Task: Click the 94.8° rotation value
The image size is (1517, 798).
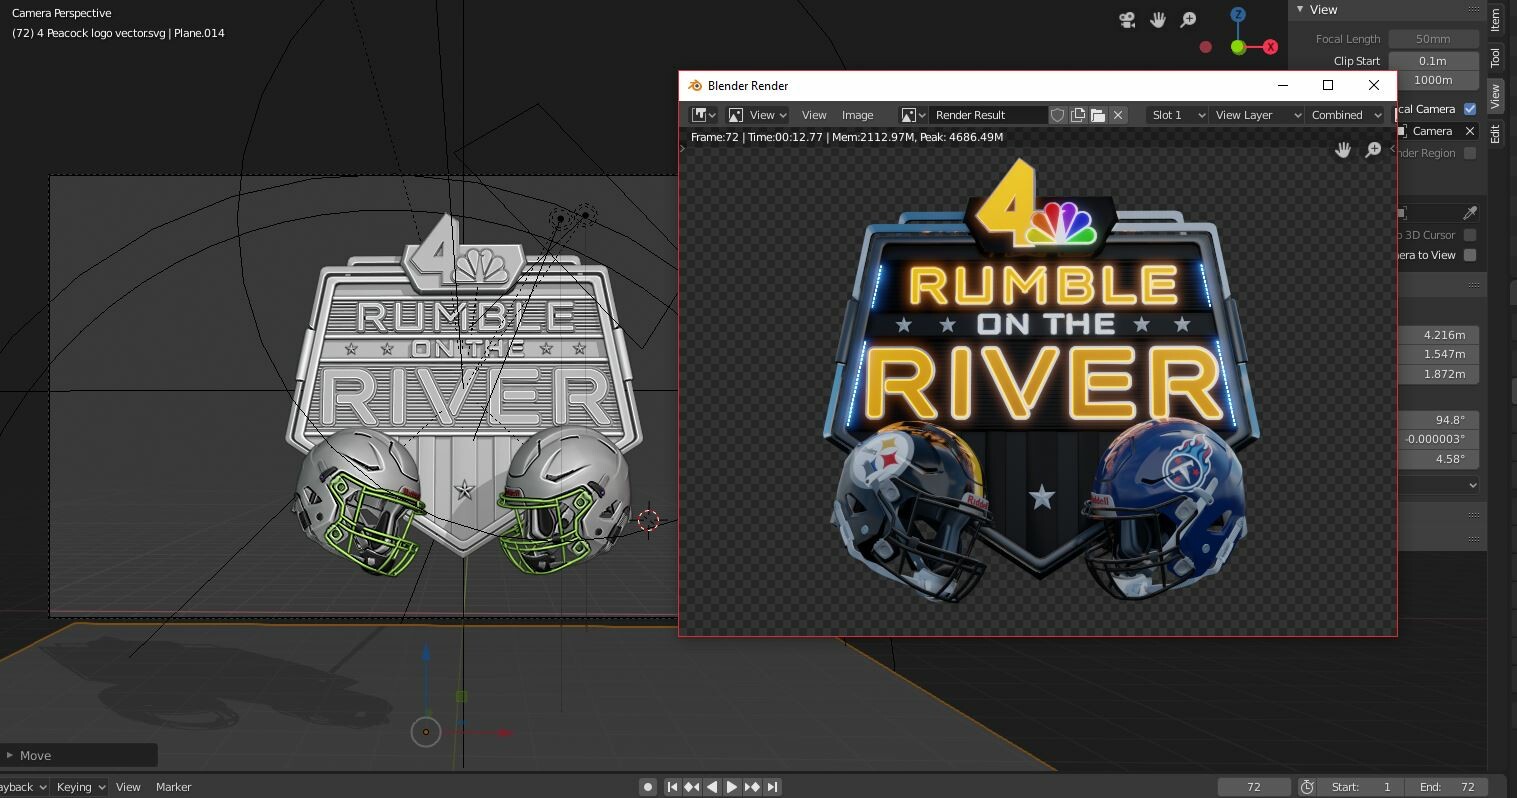Action: point(1438,420)
